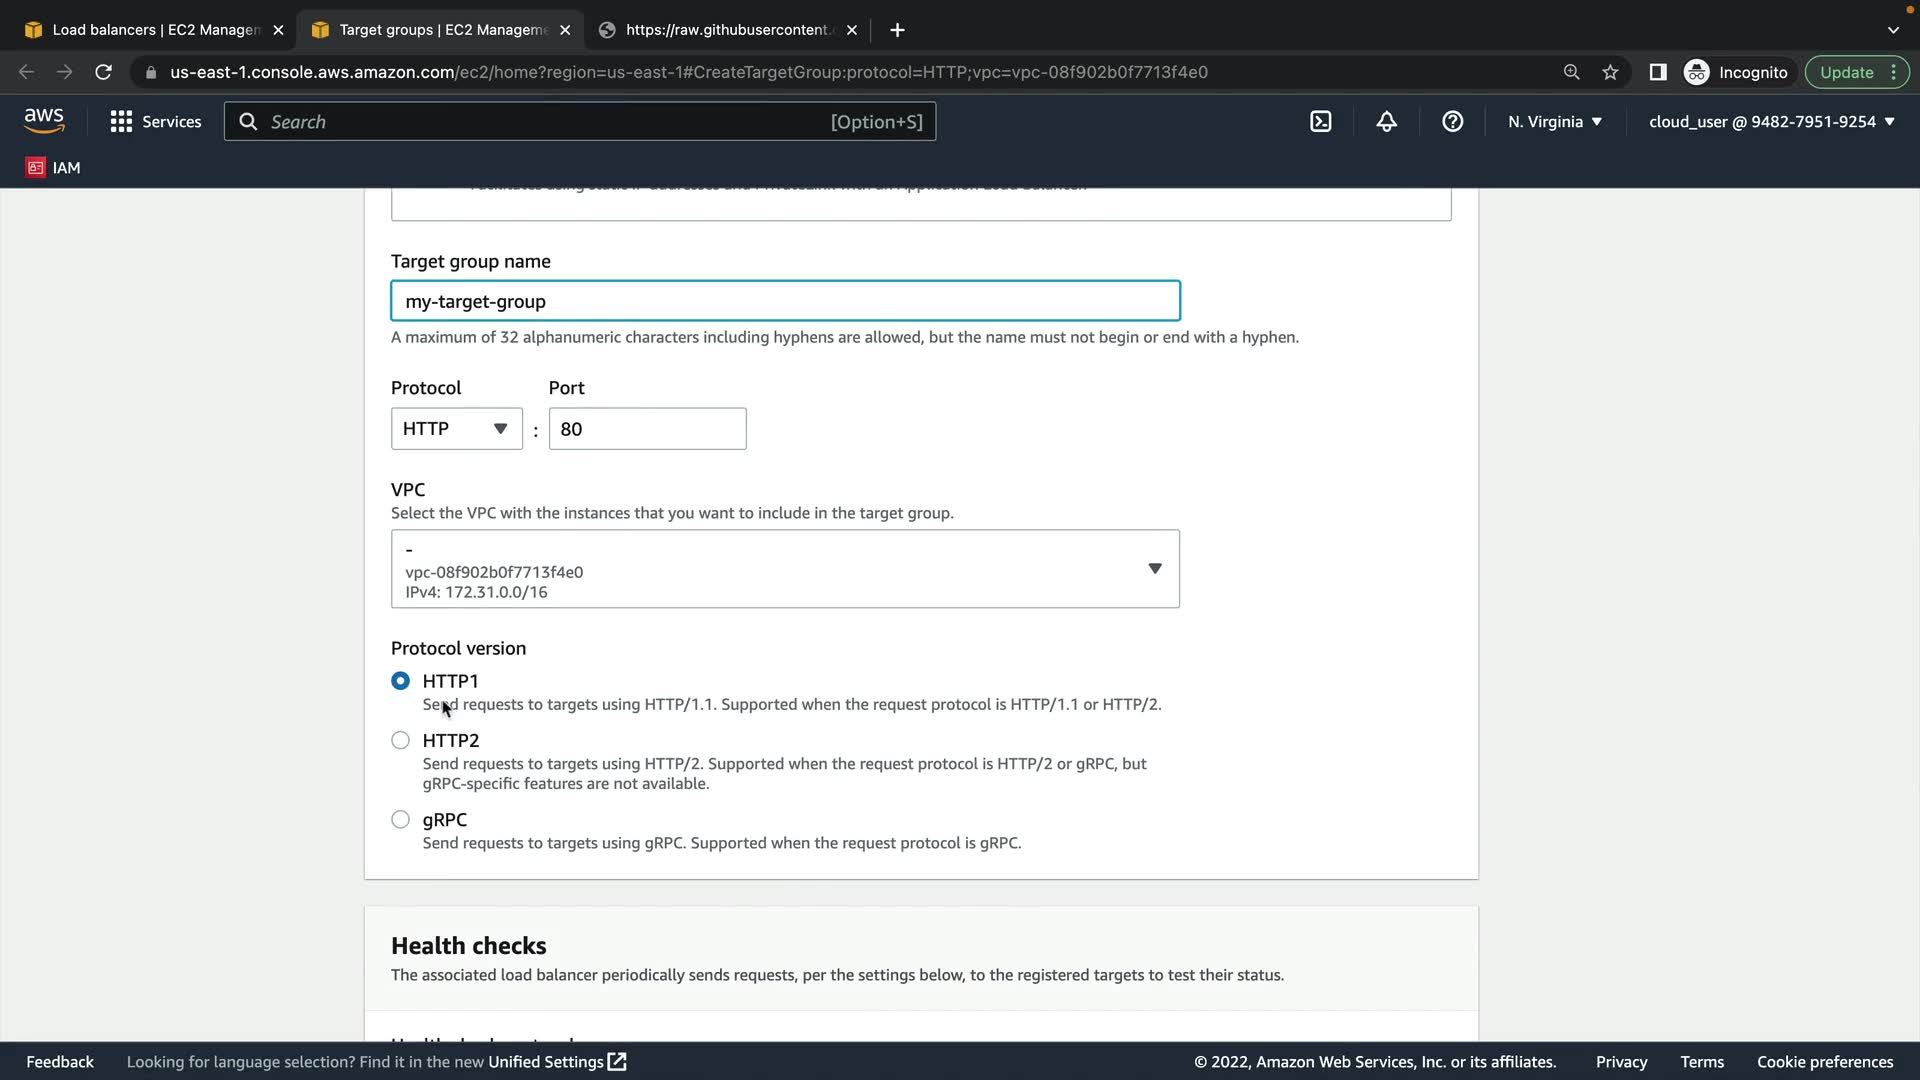Click the Target group name field

click(x=785, y=301)
